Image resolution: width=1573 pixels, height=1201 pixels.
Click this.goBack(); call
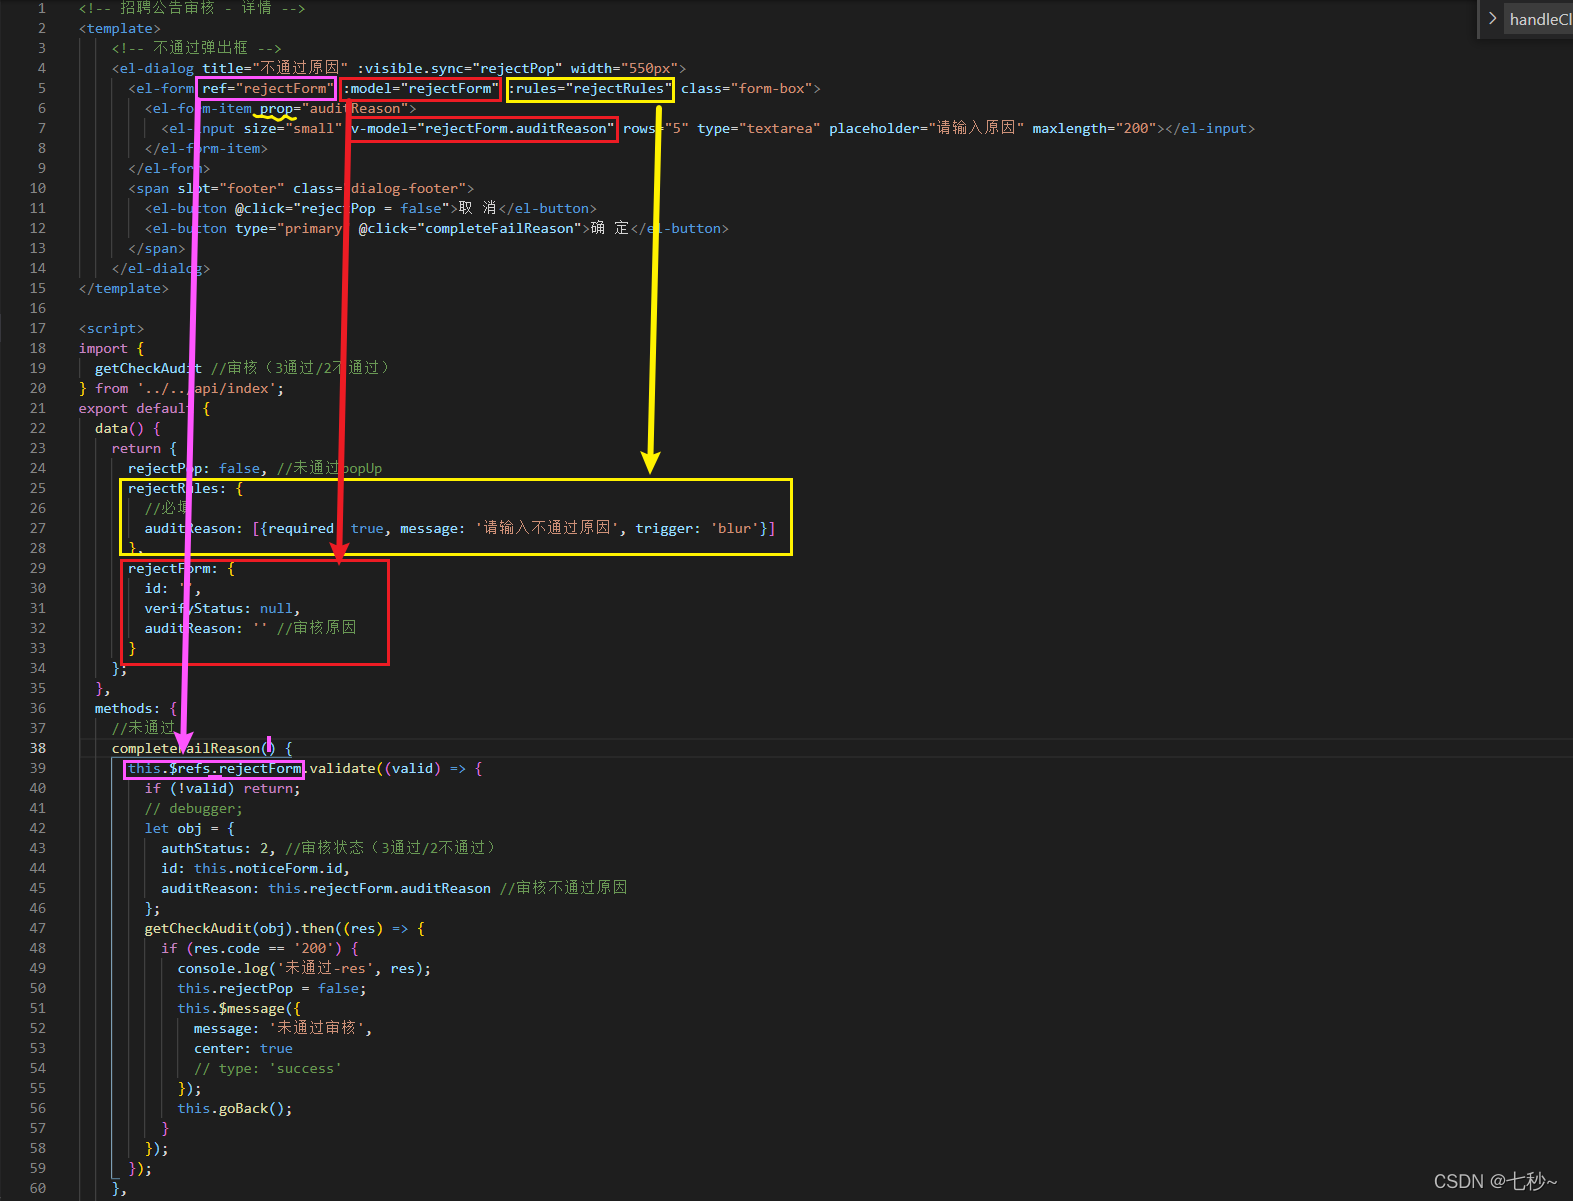tap(235, 1108)
